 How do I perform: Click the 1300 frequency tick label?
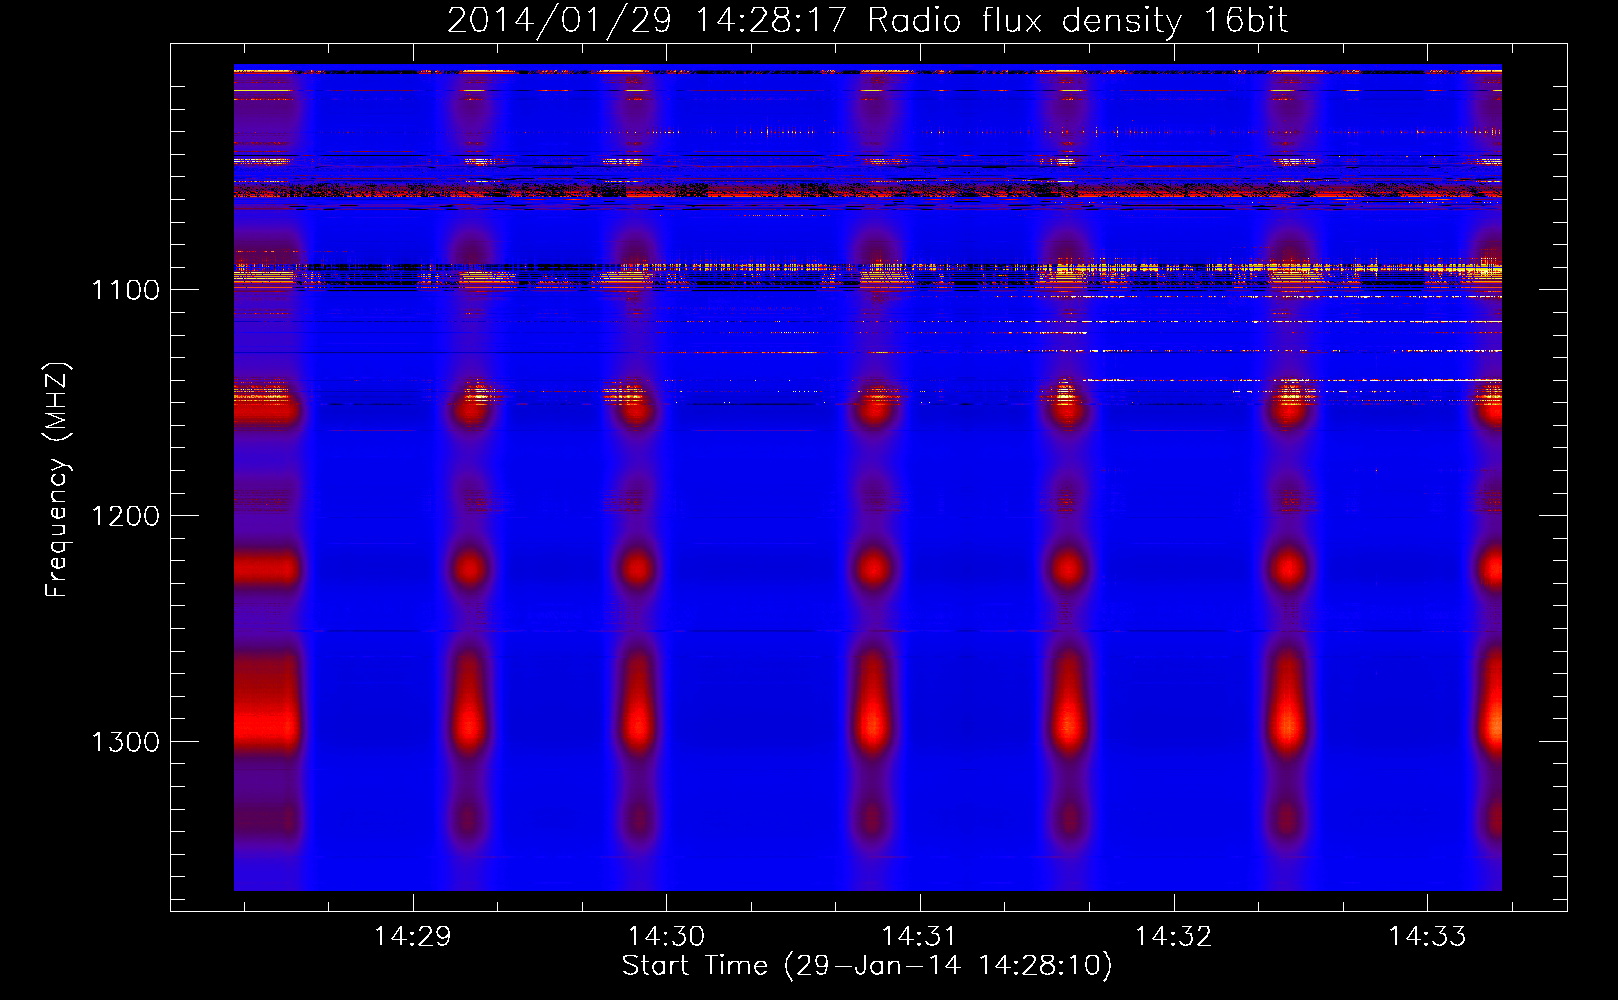tap(126, 742)
